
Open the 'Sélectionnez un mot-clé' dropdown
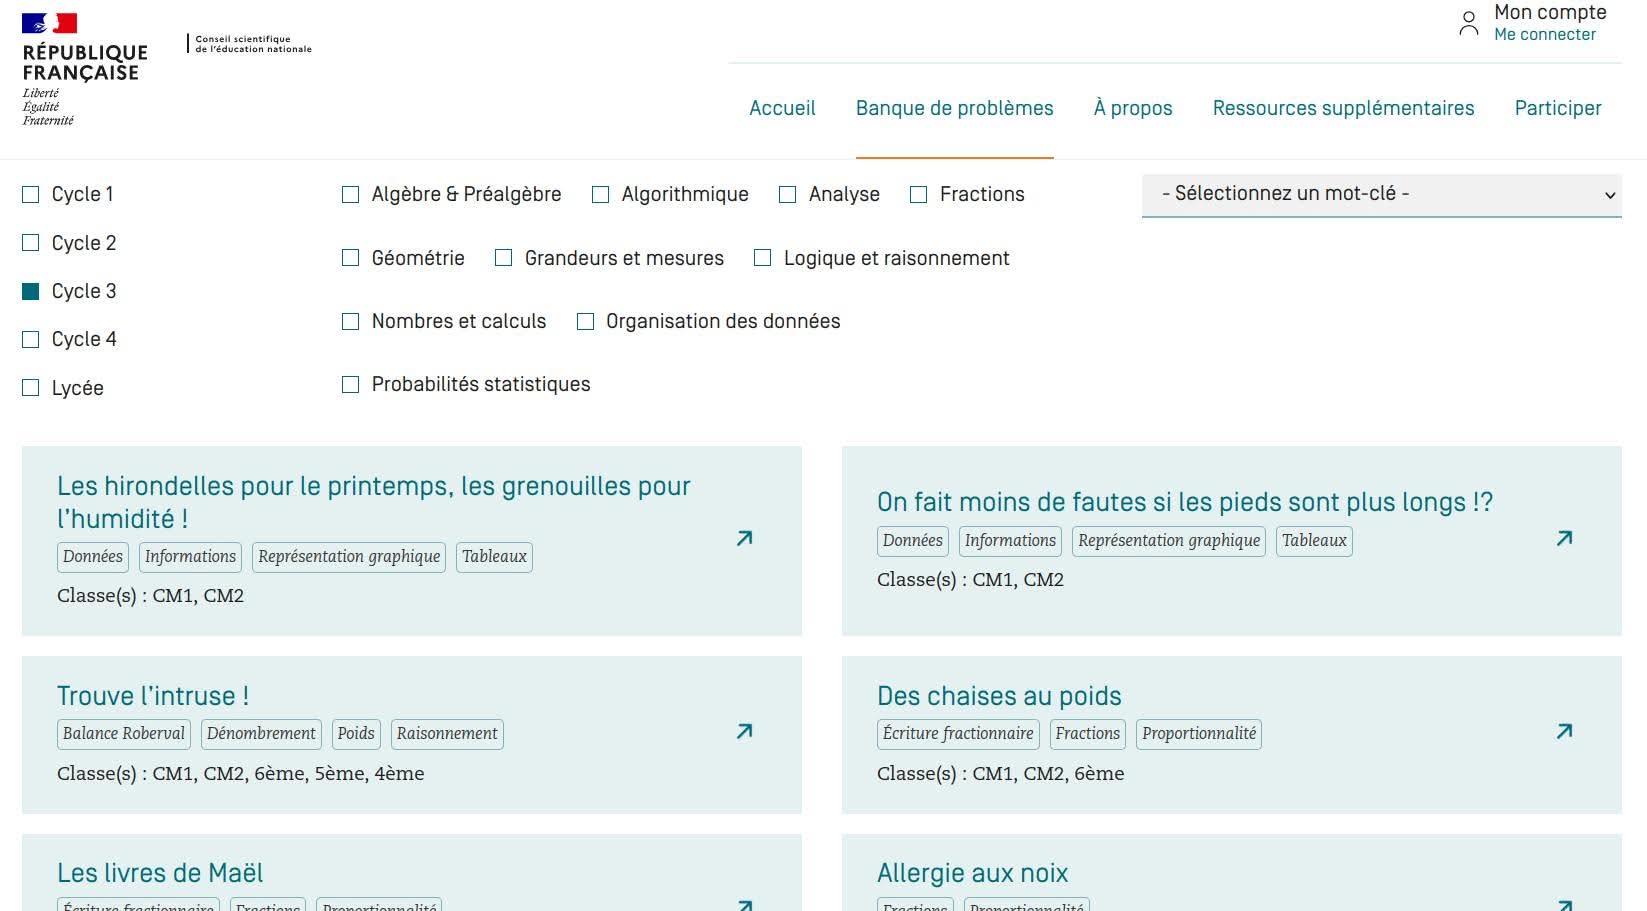(1382, 194)
